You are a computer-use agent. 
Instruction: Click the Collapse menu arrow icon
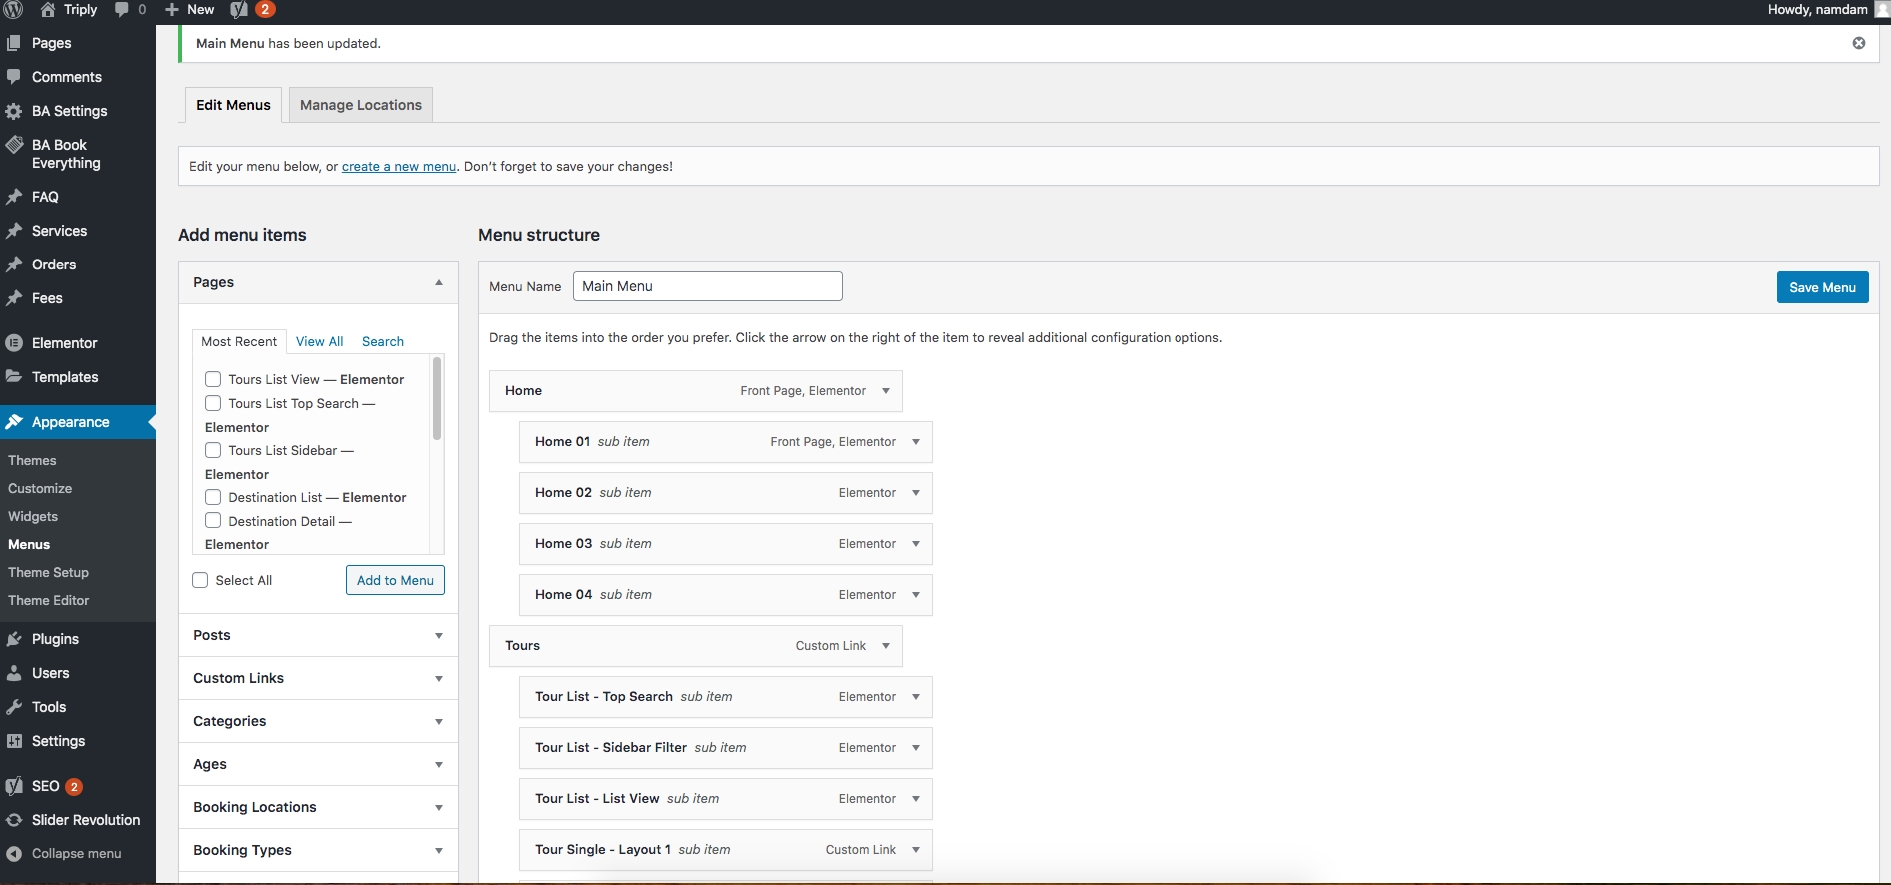pyautogui.click(x=14, y=854)
